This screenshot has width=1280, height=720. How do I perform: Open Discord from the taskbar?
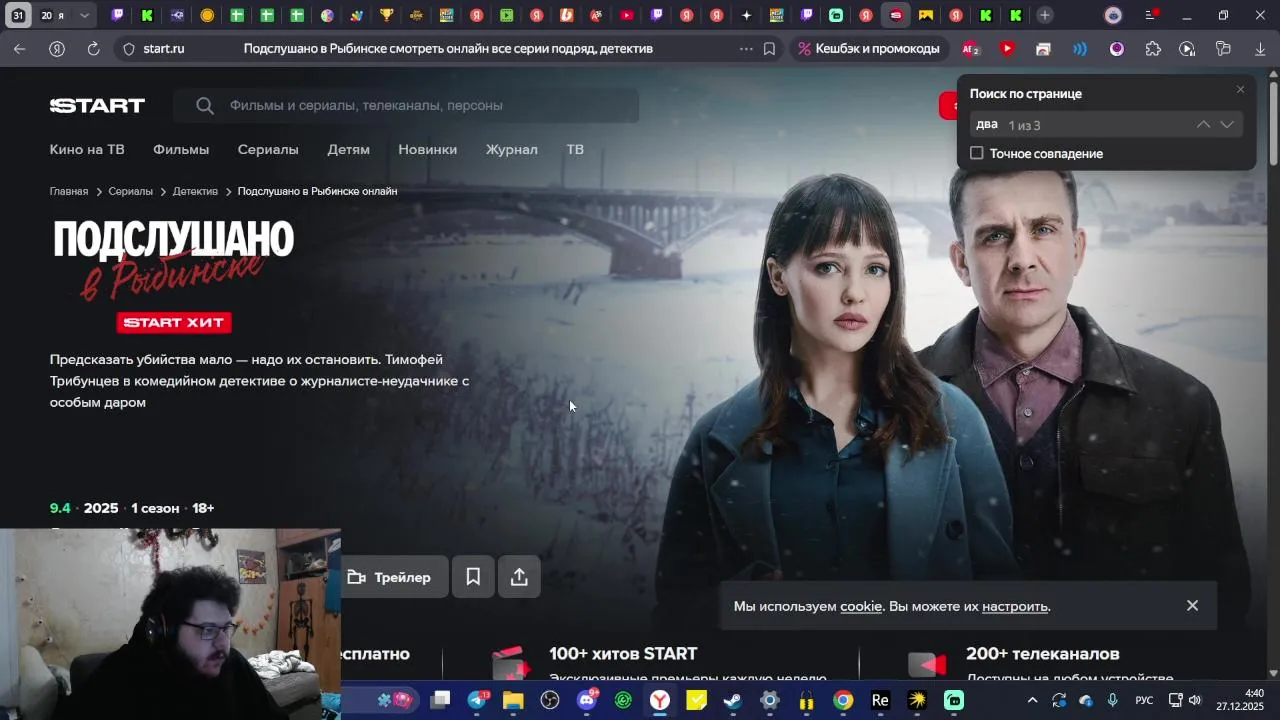coord(587,700)
